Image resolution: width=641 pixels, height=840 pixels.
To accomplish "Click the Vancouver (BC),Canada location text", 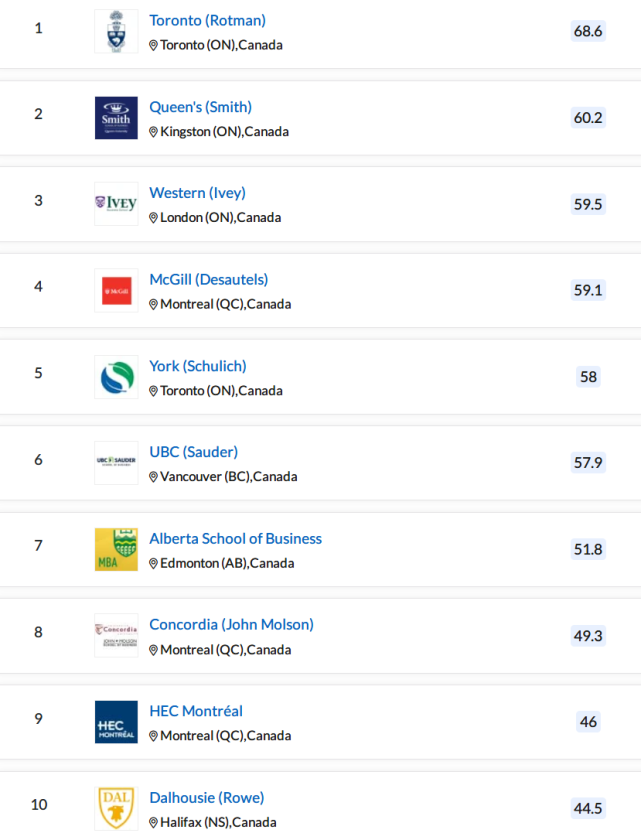I will click(229, 477).
